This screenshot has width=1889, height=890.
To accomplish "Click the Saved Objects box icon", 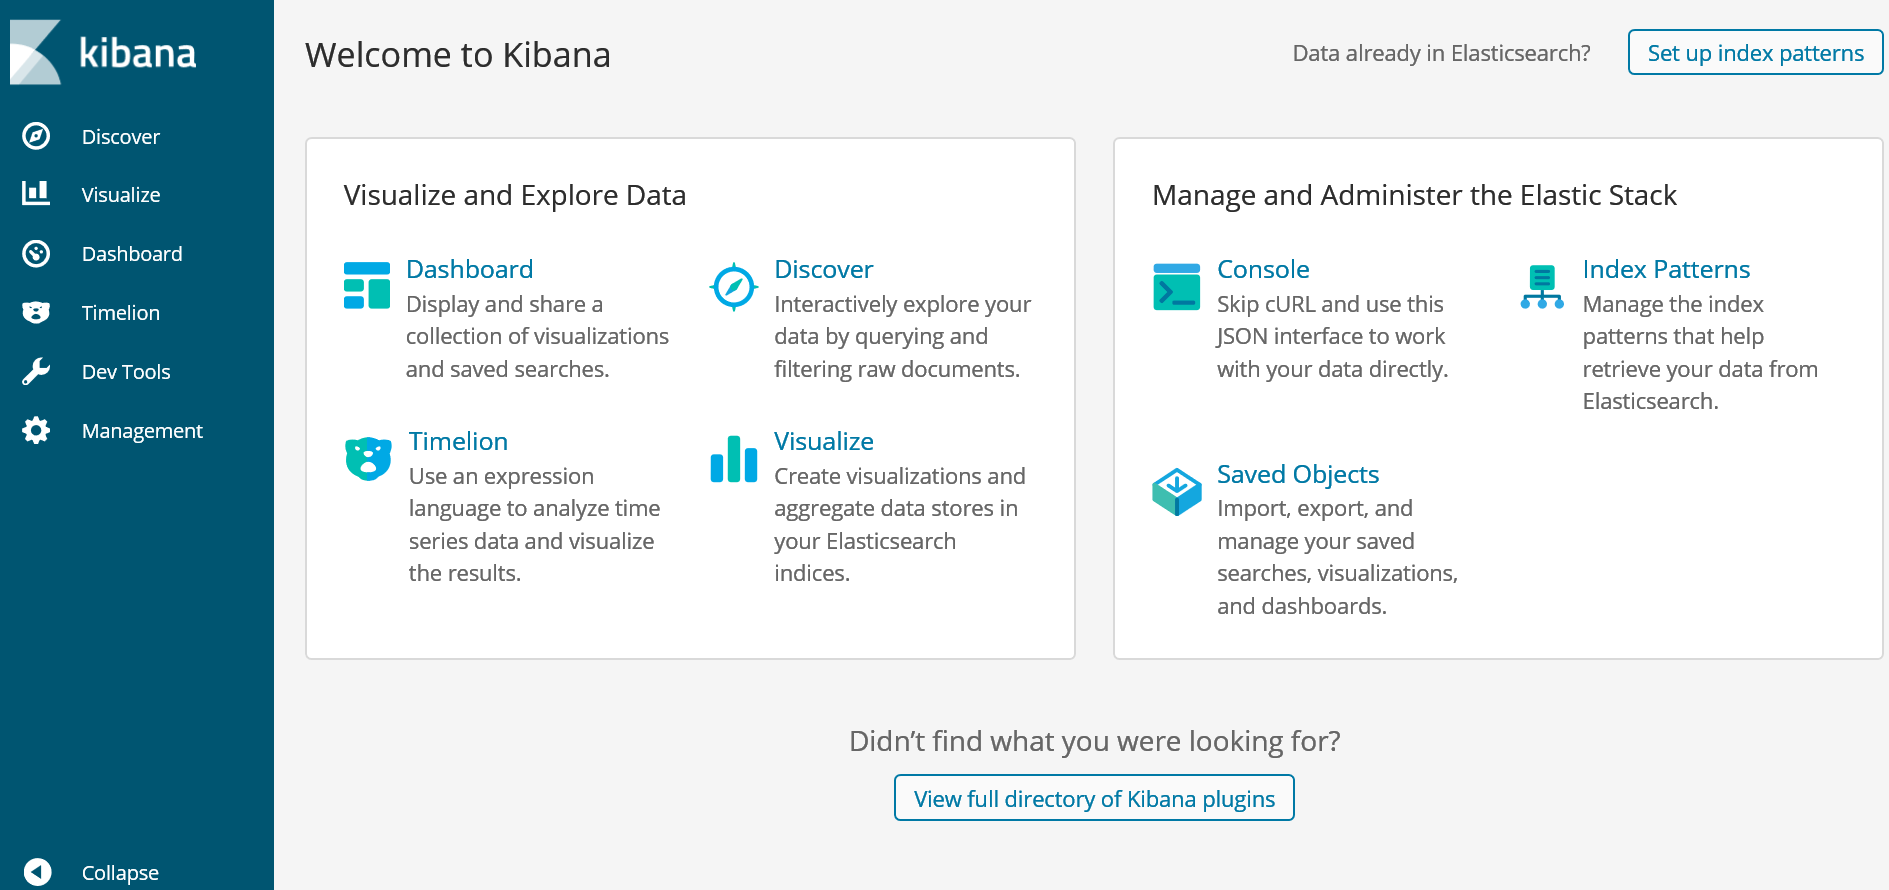I will [x=1176, y=492].
